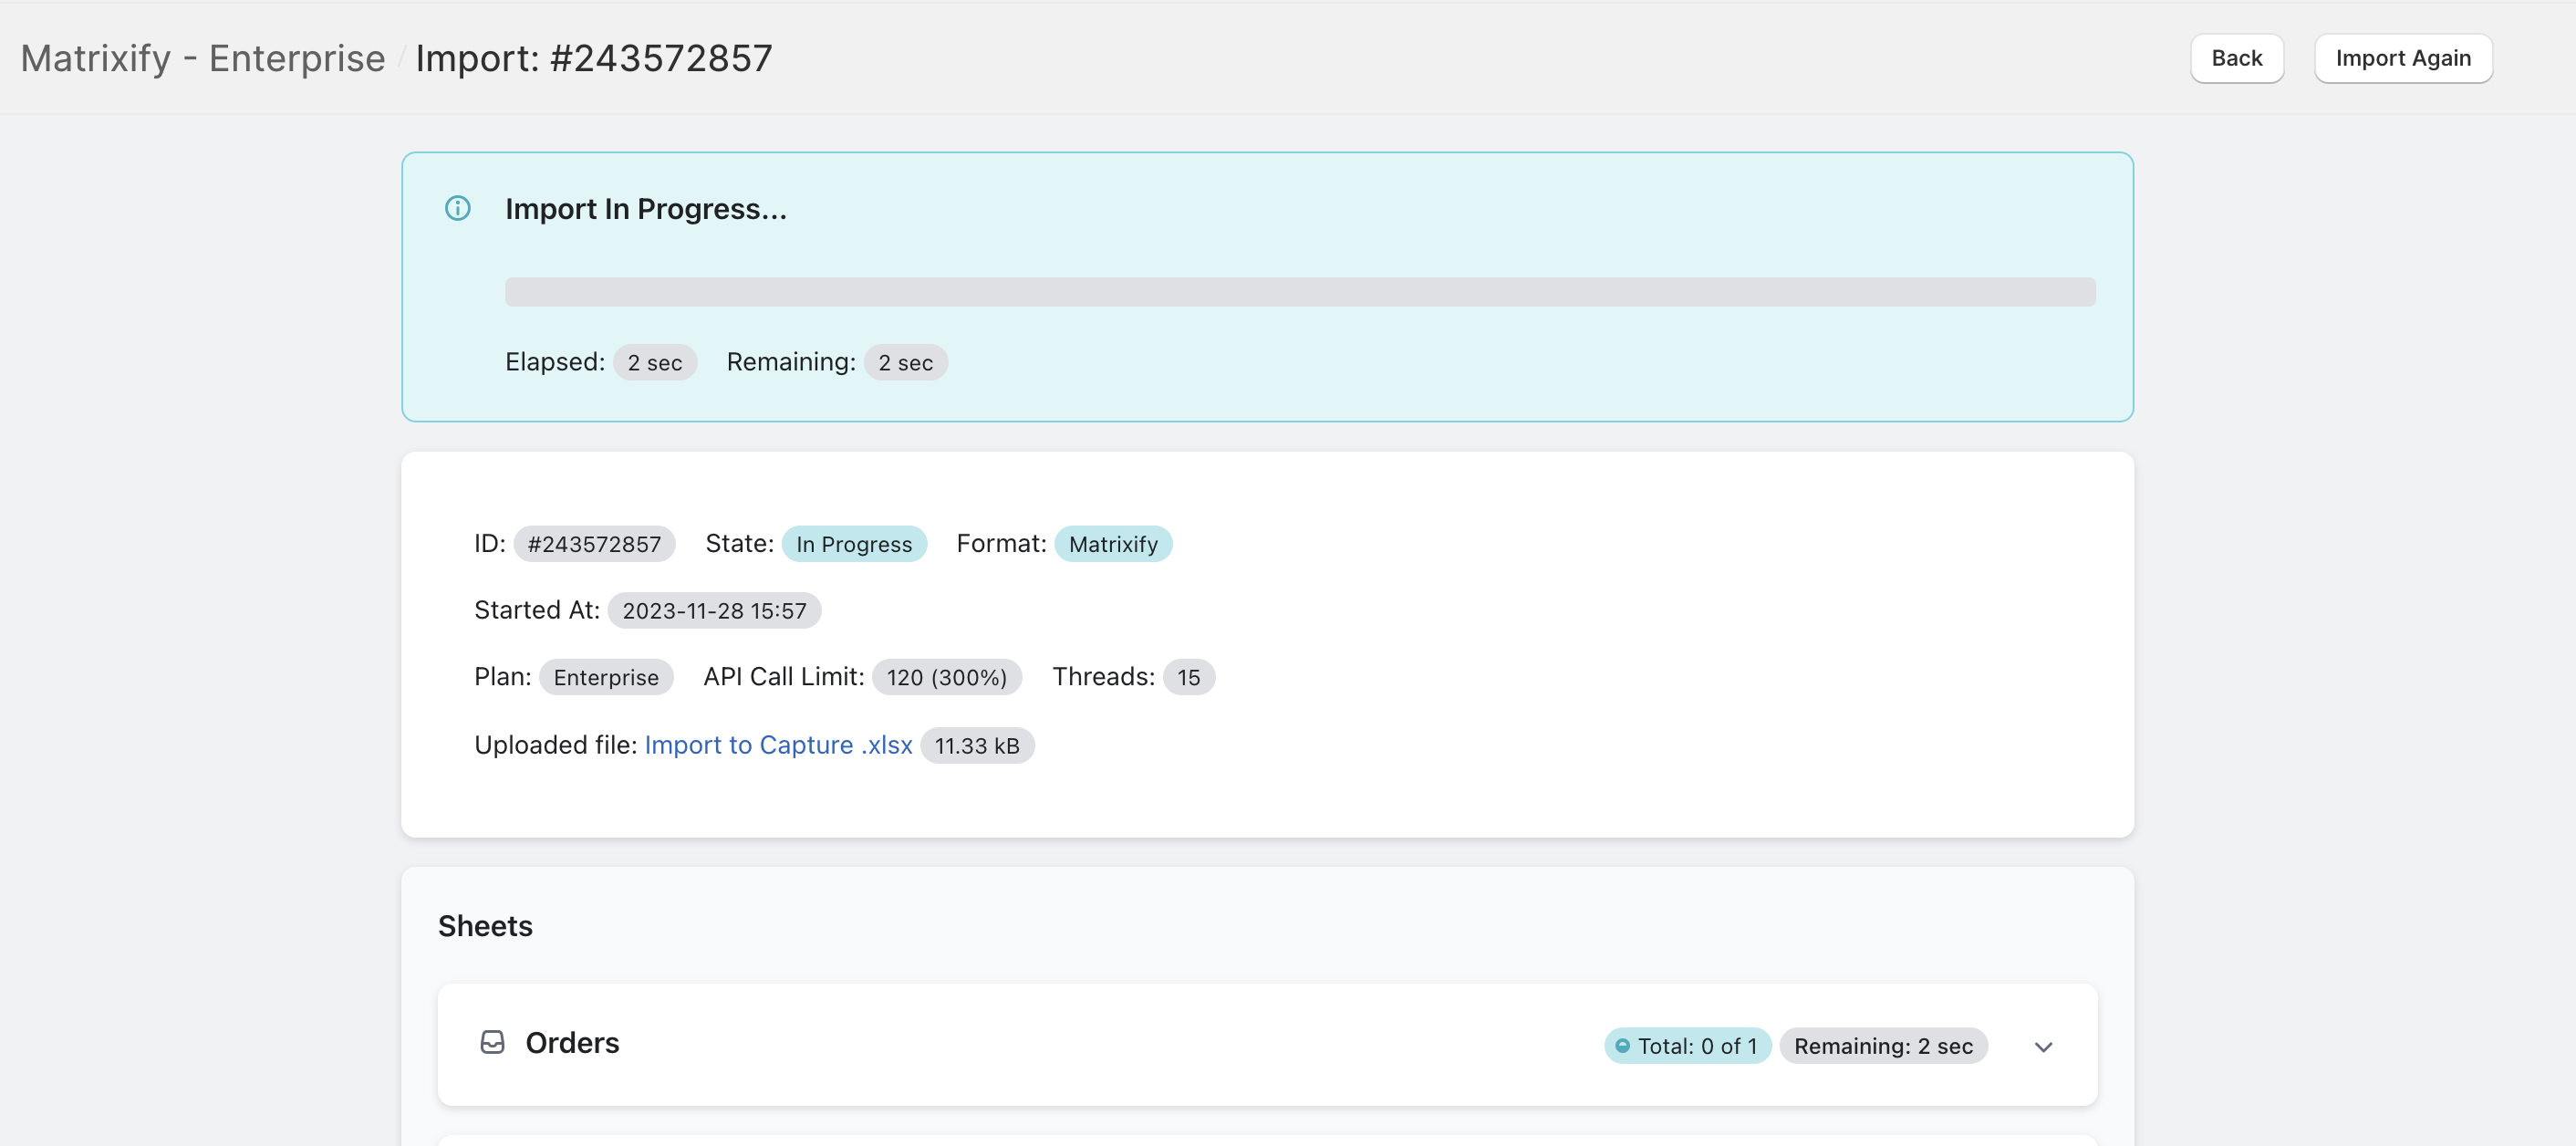
Task: Click the Import: #243572857 page title
Action: click(594, 58)
